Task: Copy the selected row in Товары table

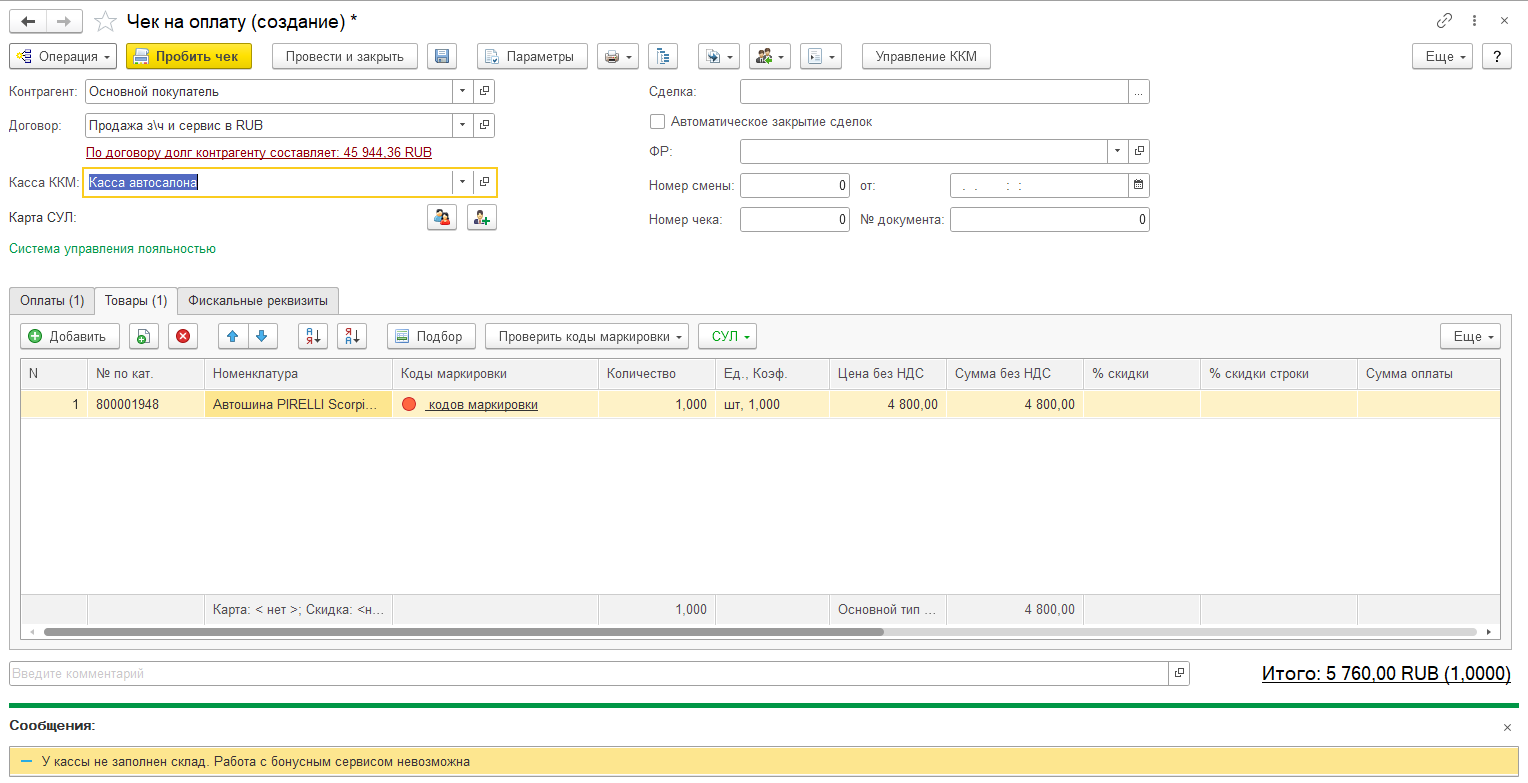Action: (x=144, y=337)
